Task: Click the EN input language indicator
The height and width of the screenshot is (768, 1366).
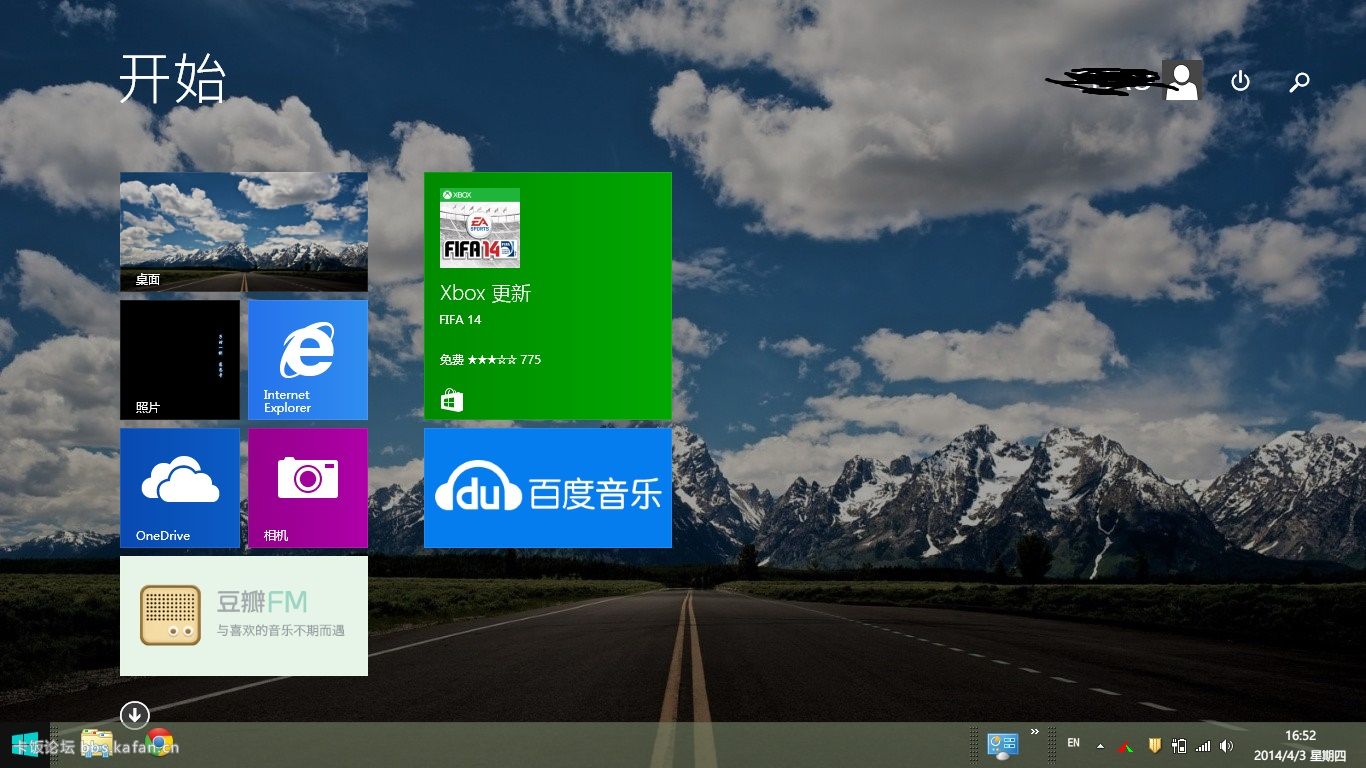Action: [1073, 743]
